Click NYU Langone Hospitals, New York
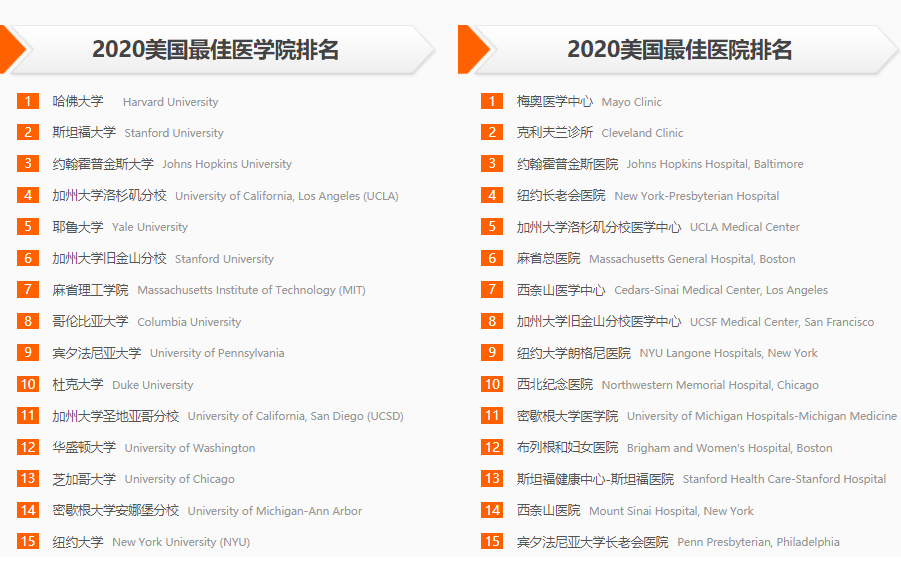901x572 pixels. [729, 354]
